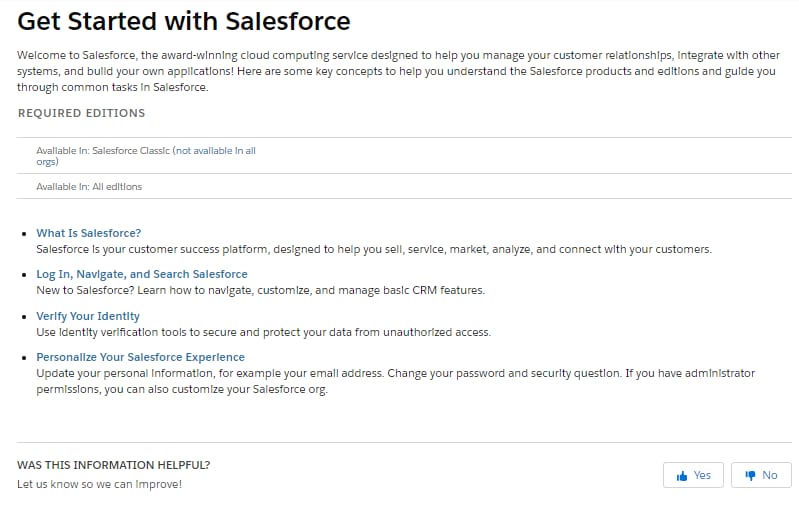The height and width of the screenshot is (505, 799).
Task: Open the "Verify Your Identity" link
Action: click(88, 316)
